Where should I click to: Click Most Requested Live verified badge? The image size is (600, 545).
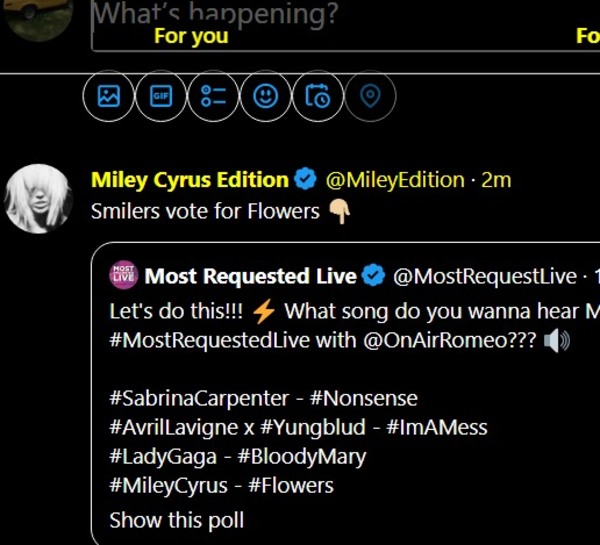[x=374, y=276]
